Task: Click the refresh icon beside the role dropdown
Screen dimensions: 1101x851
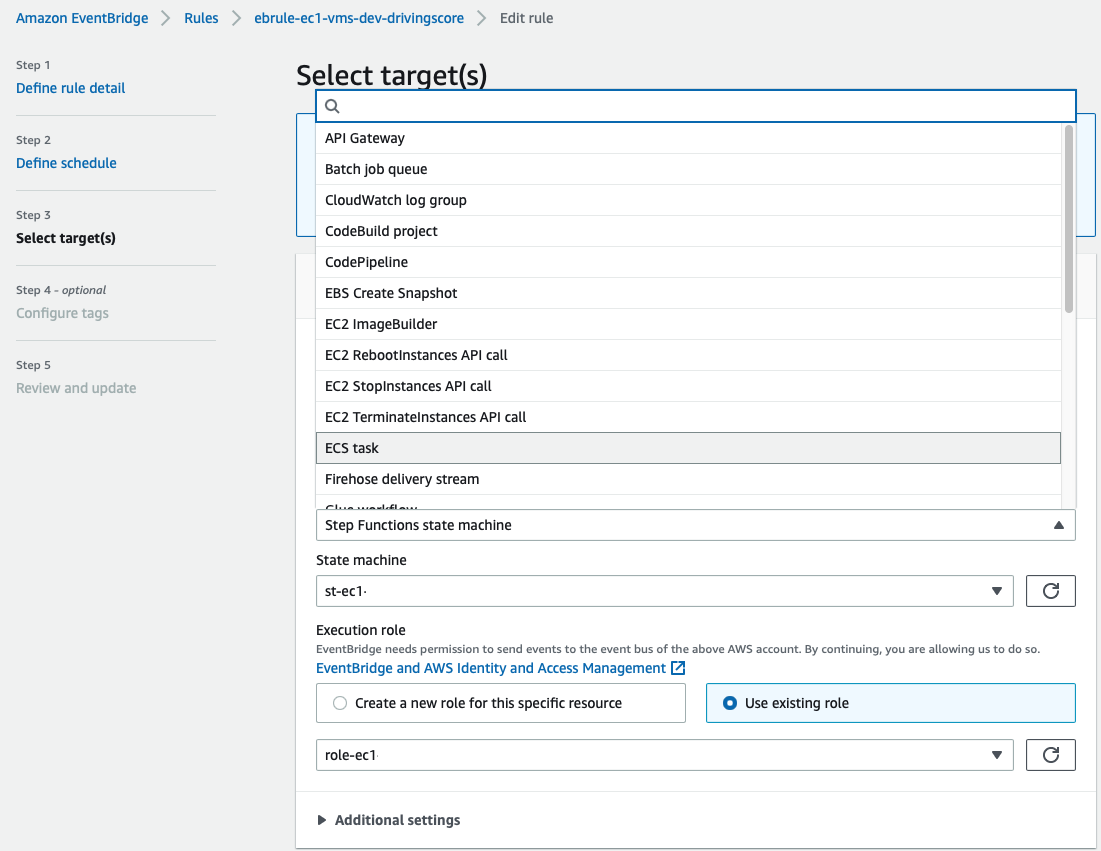Action: pyautogui.click(x=1050, y=755)
